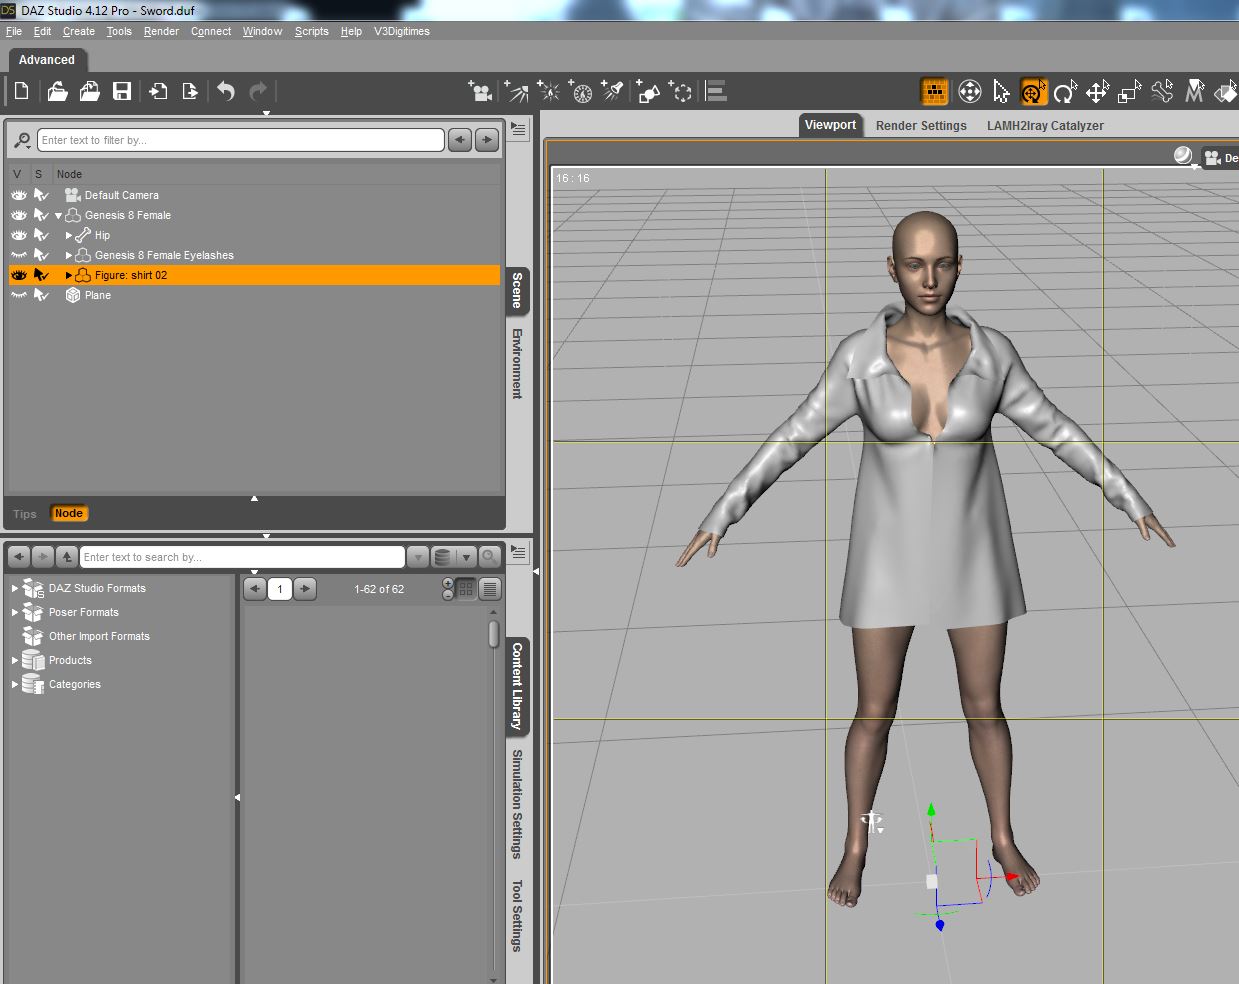Select the Translate tool
This screenshot has height=984, width=1239.
[x=1098, y=92]
